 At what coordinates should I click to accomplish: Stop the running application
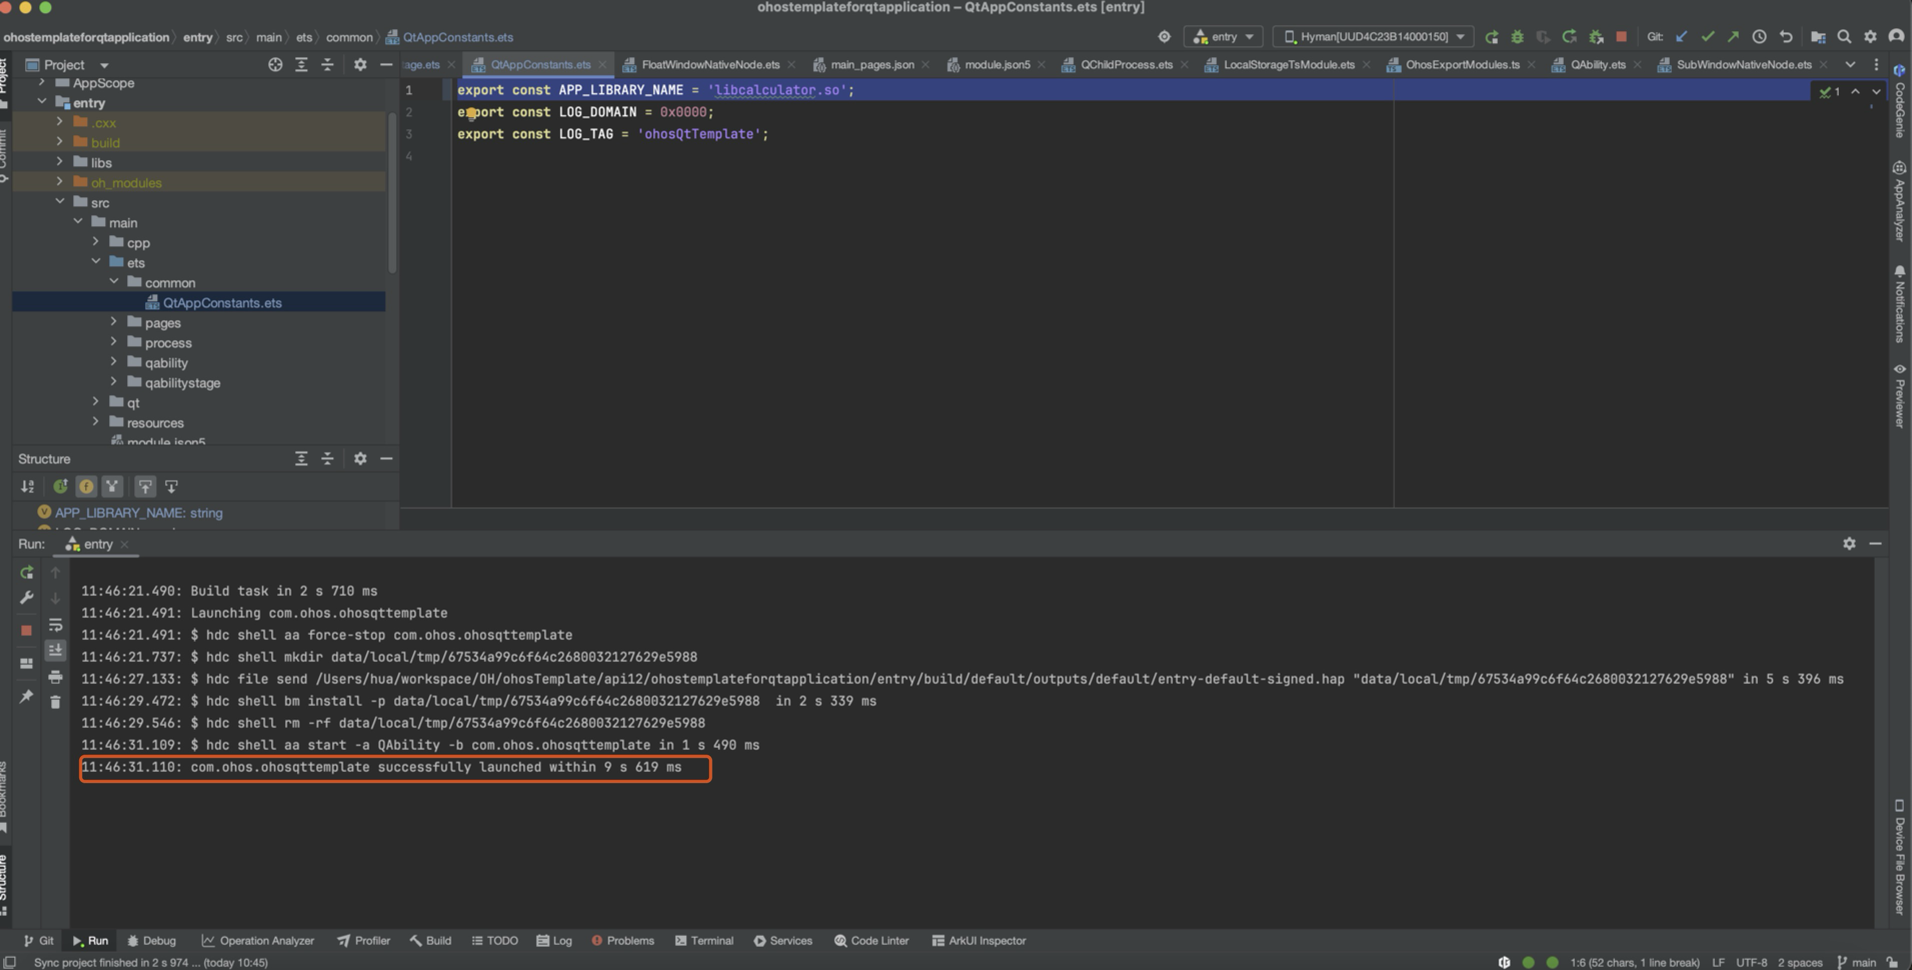point(1619,36)
